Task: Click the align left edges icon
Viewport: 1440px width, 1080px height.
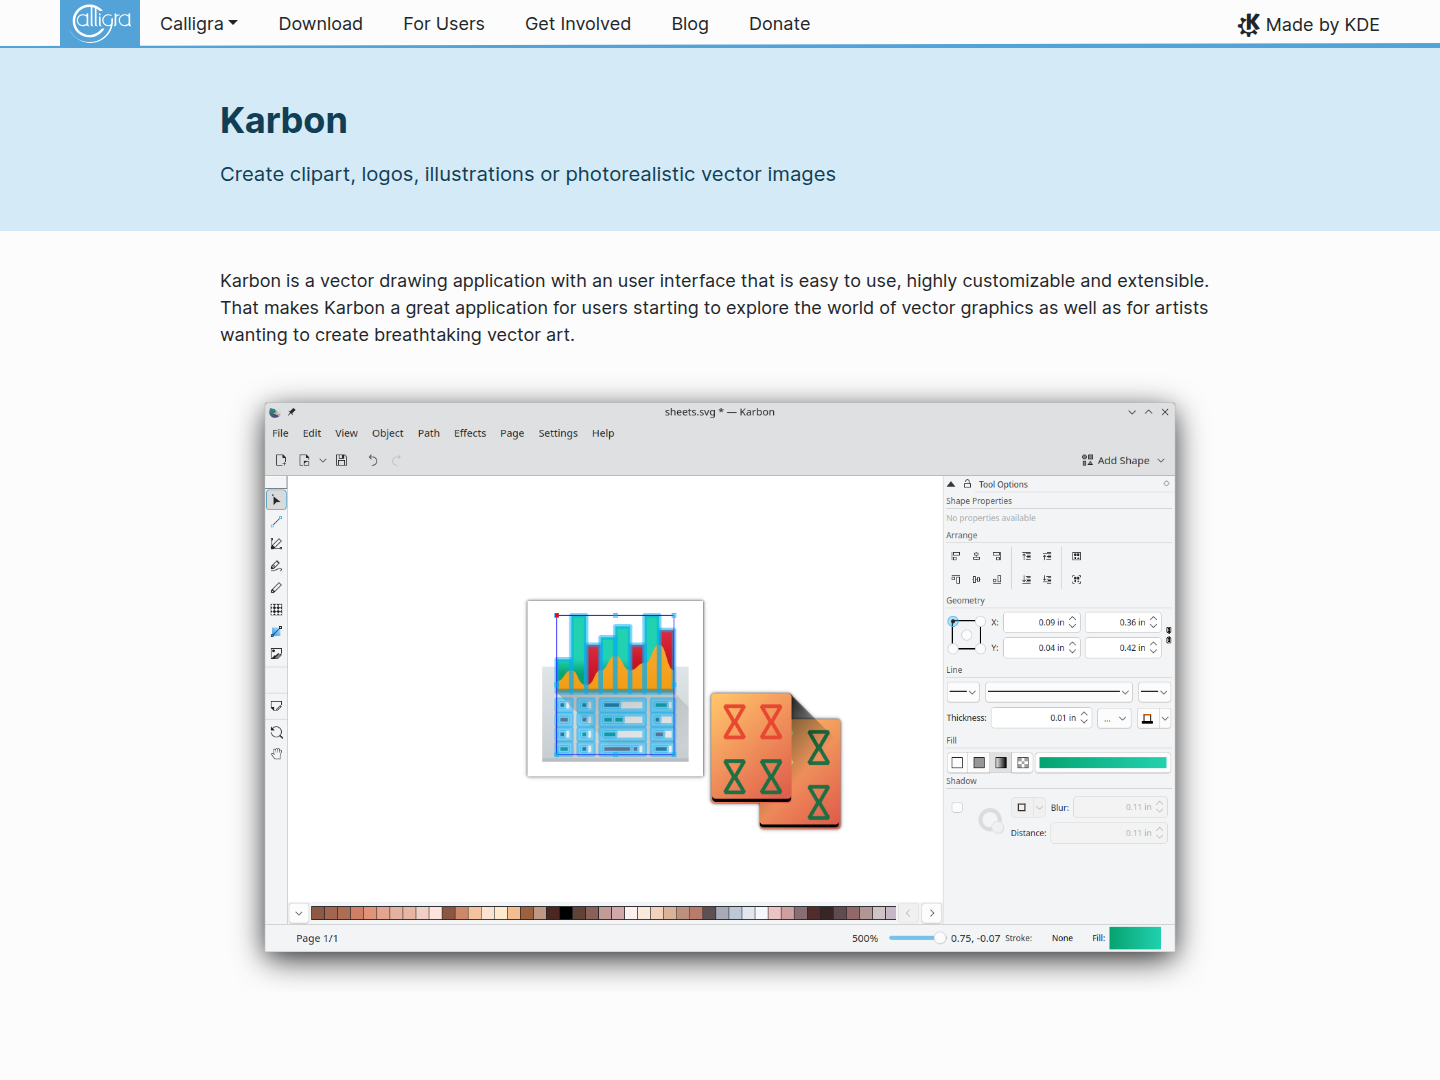Action: [x=956, y=556]
